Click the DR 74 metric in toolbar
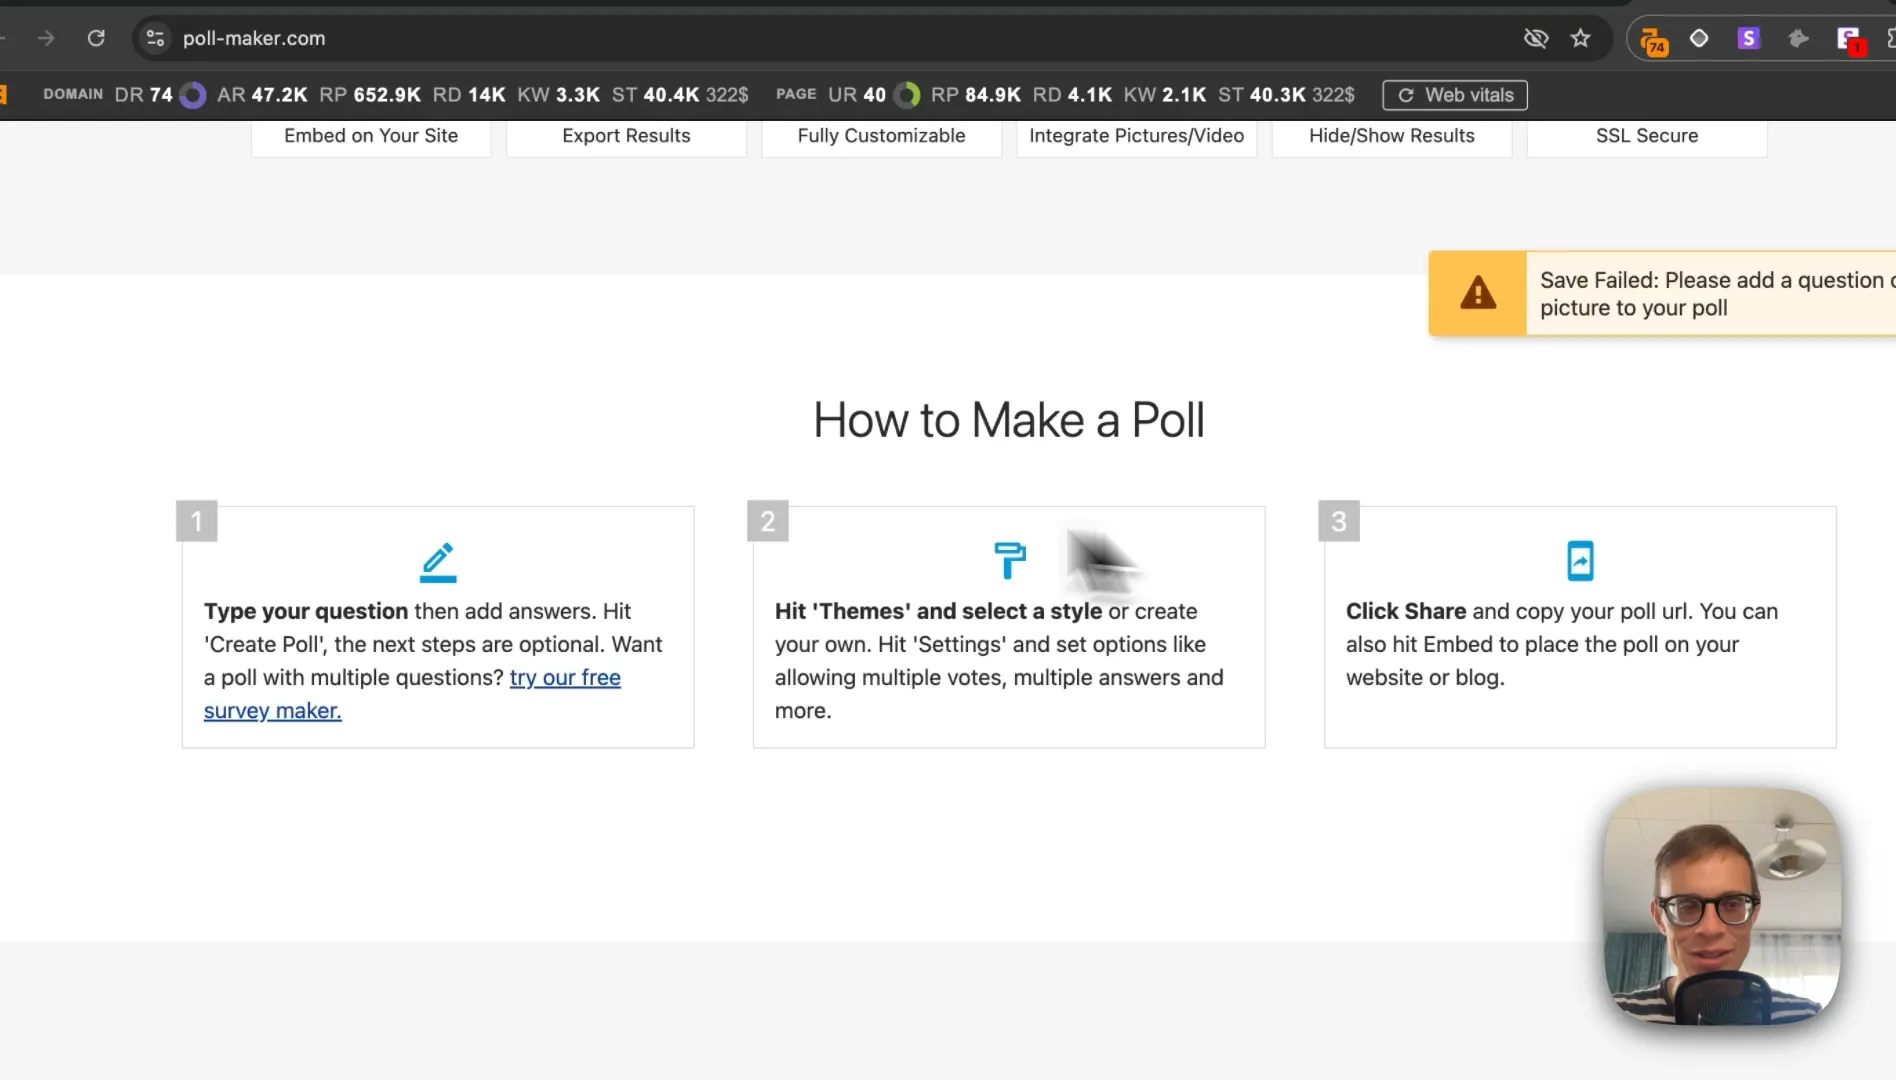The width and height of the screenshot is (1896, 1080). point(144,95)
